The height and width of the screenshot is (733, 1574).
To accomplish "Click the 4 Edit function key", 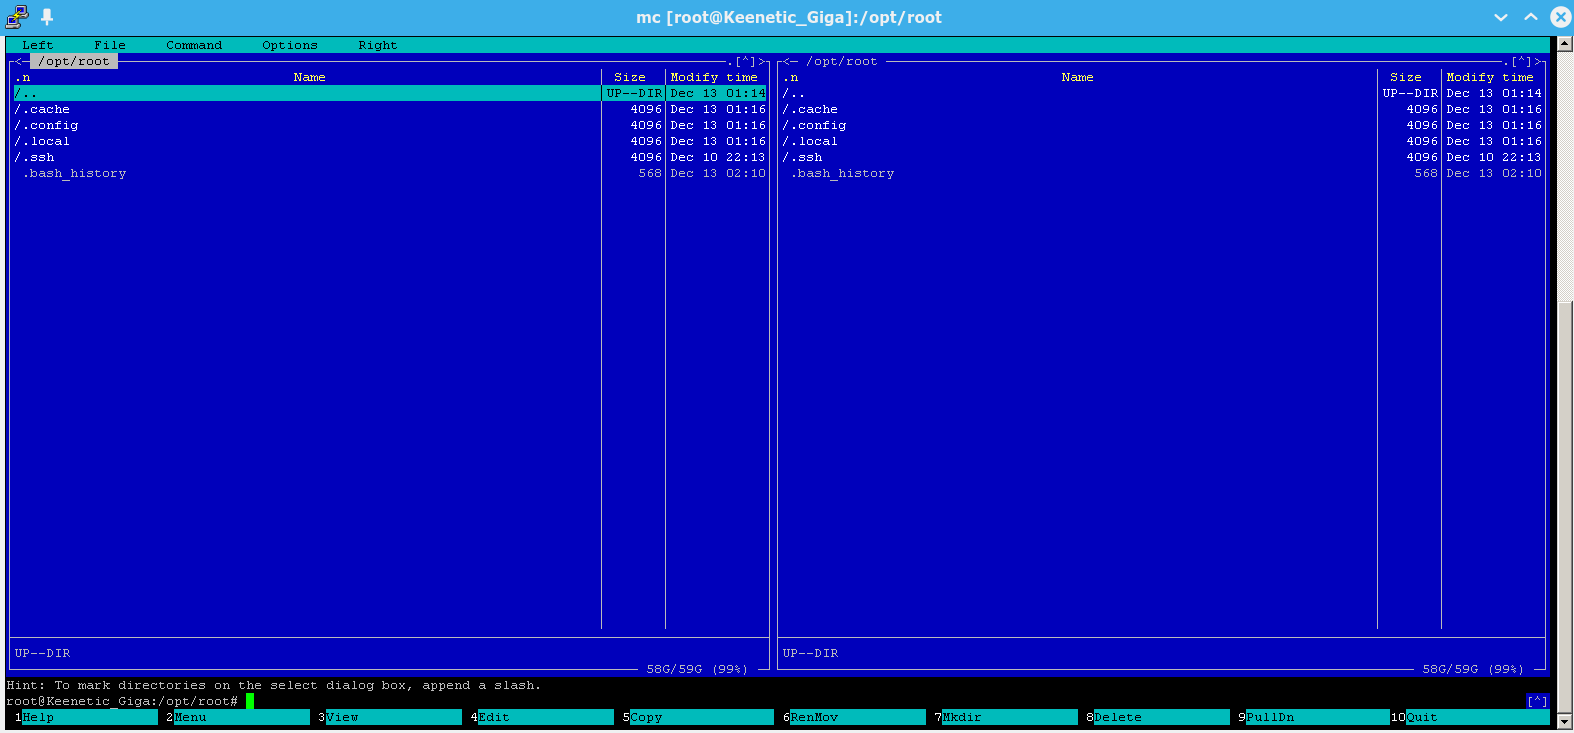I will pos(542,717).
